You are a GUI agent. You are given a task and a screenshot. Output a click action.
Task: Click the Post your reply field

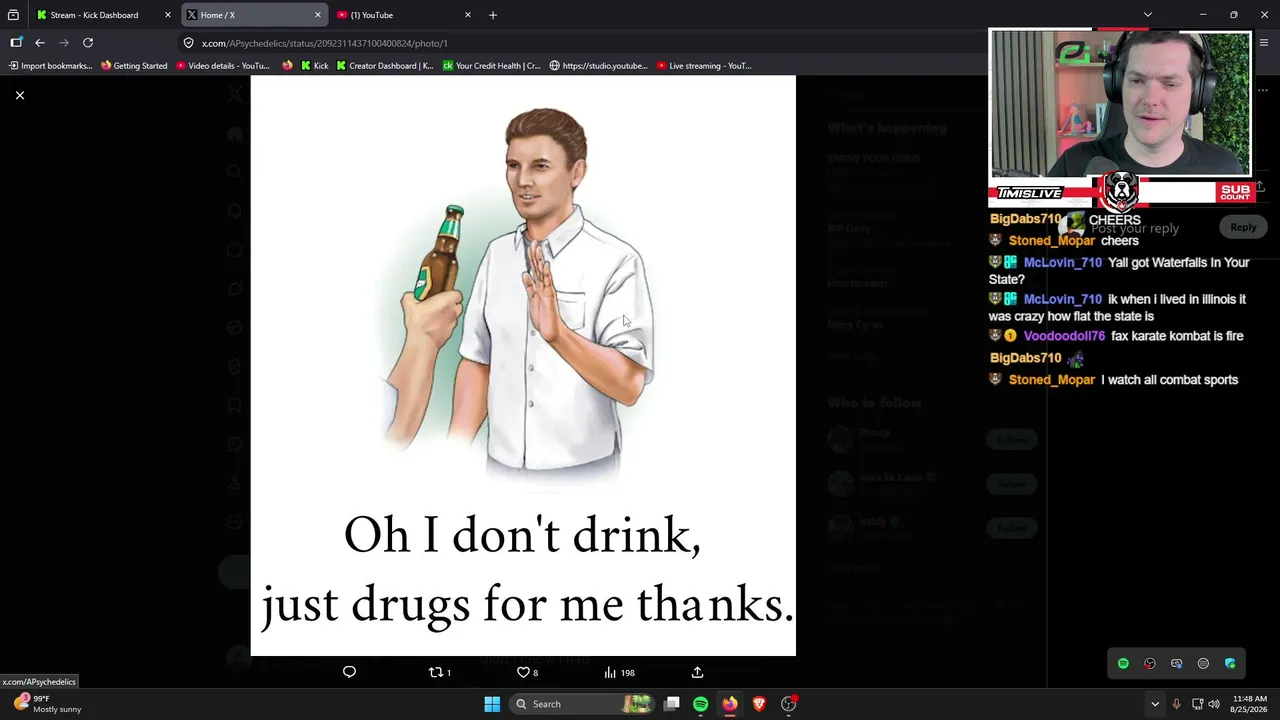point(1134,228)
